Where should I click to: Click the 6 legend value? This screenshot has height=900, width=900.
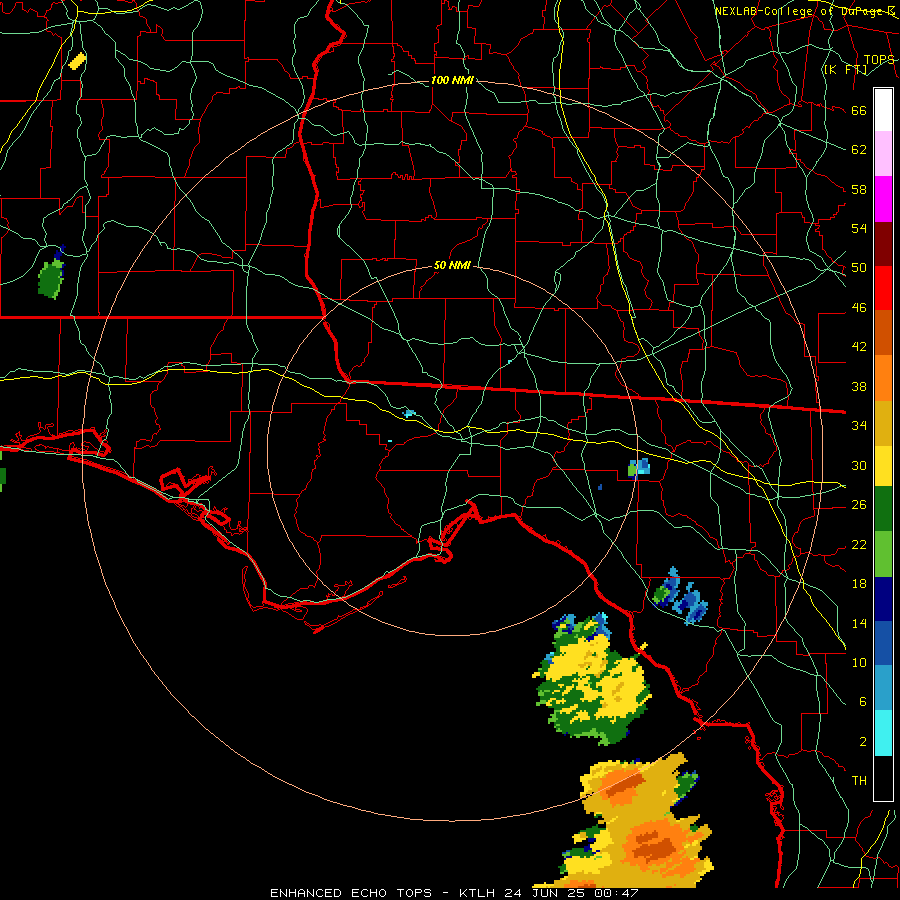tap(862, 701)
